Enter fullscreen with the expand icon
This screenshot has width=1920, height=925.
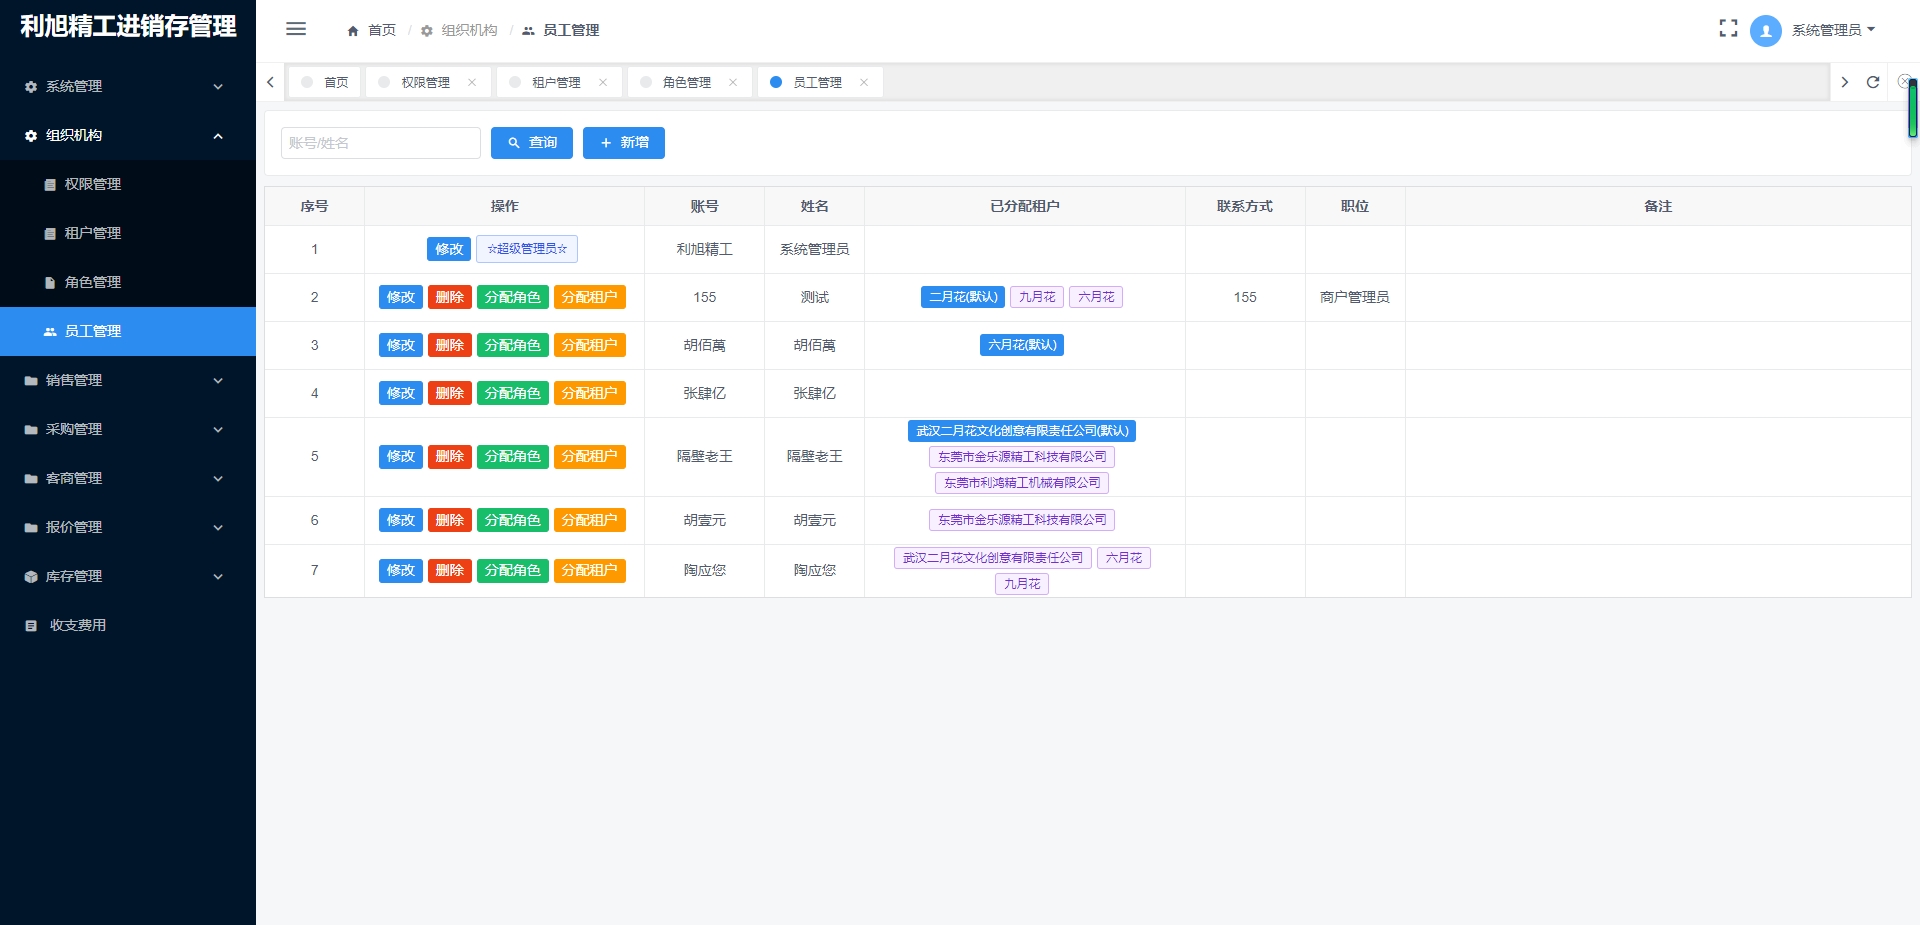pos(1728,29)
